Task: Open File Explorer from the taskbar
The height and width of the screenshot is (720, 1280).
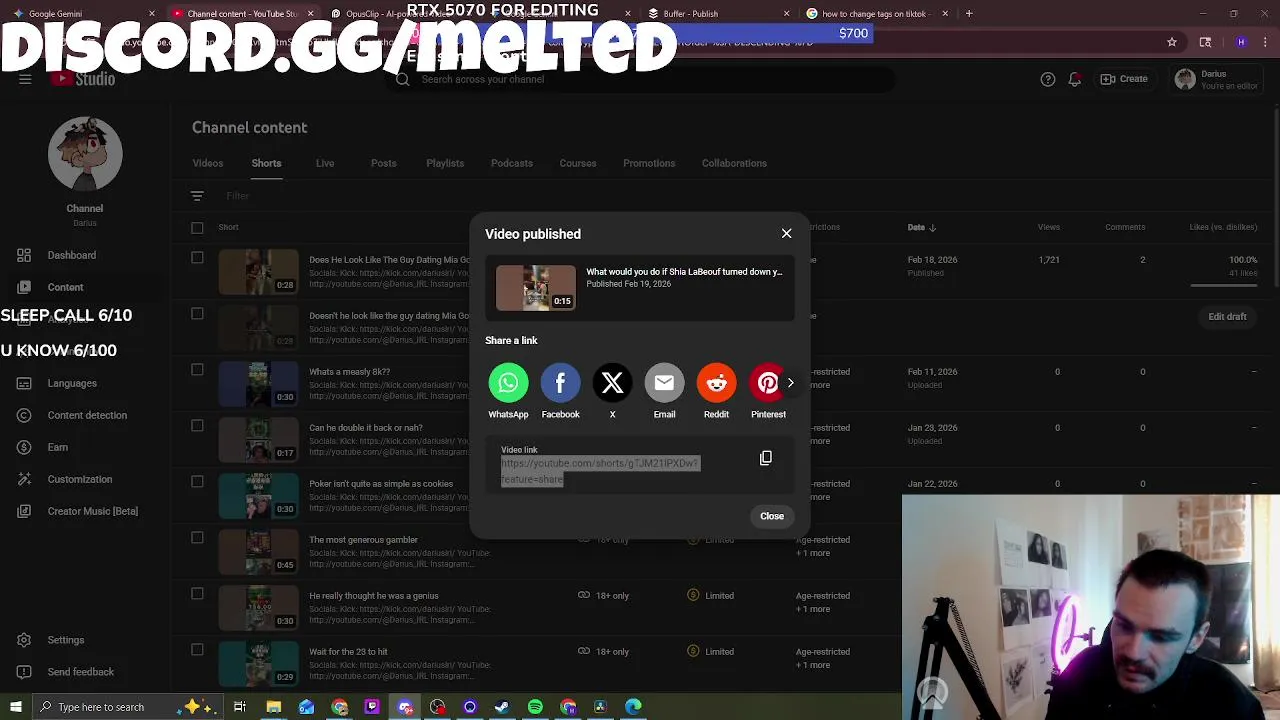Action: tap(273, 707)
